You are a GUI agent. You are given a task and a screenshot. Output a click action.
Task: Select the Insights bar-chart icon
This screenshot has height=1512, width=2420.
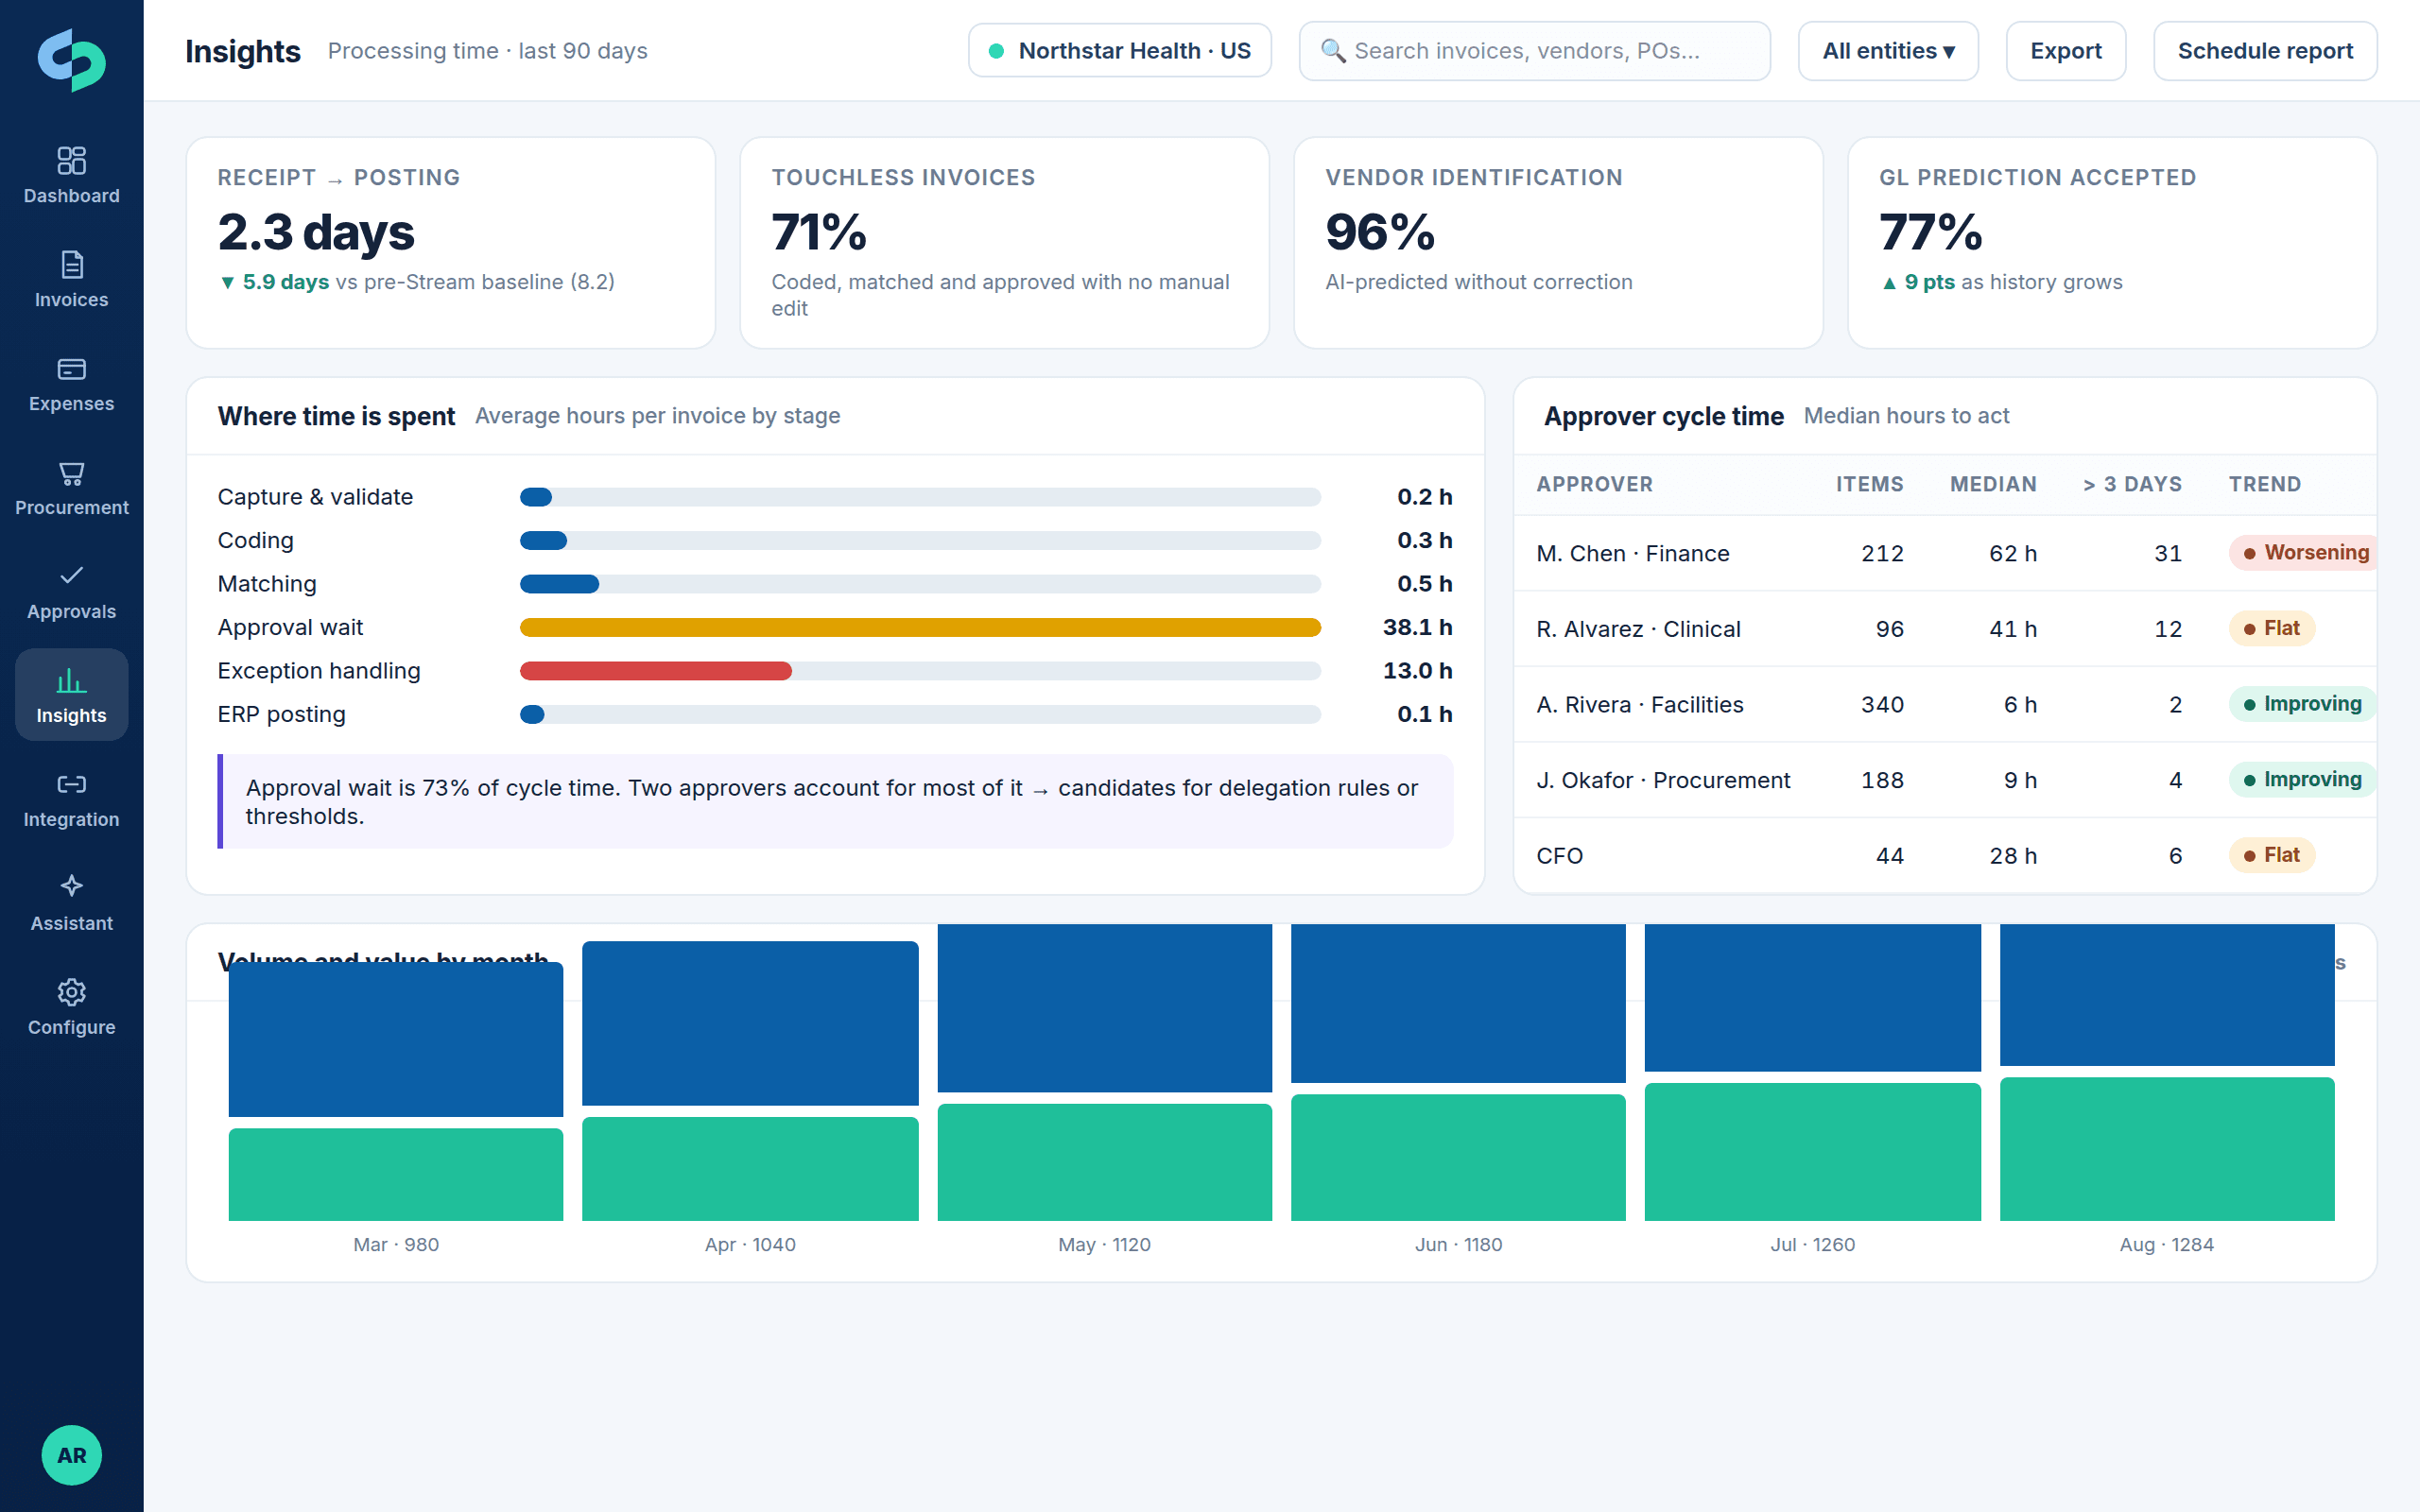pos(71,680)
